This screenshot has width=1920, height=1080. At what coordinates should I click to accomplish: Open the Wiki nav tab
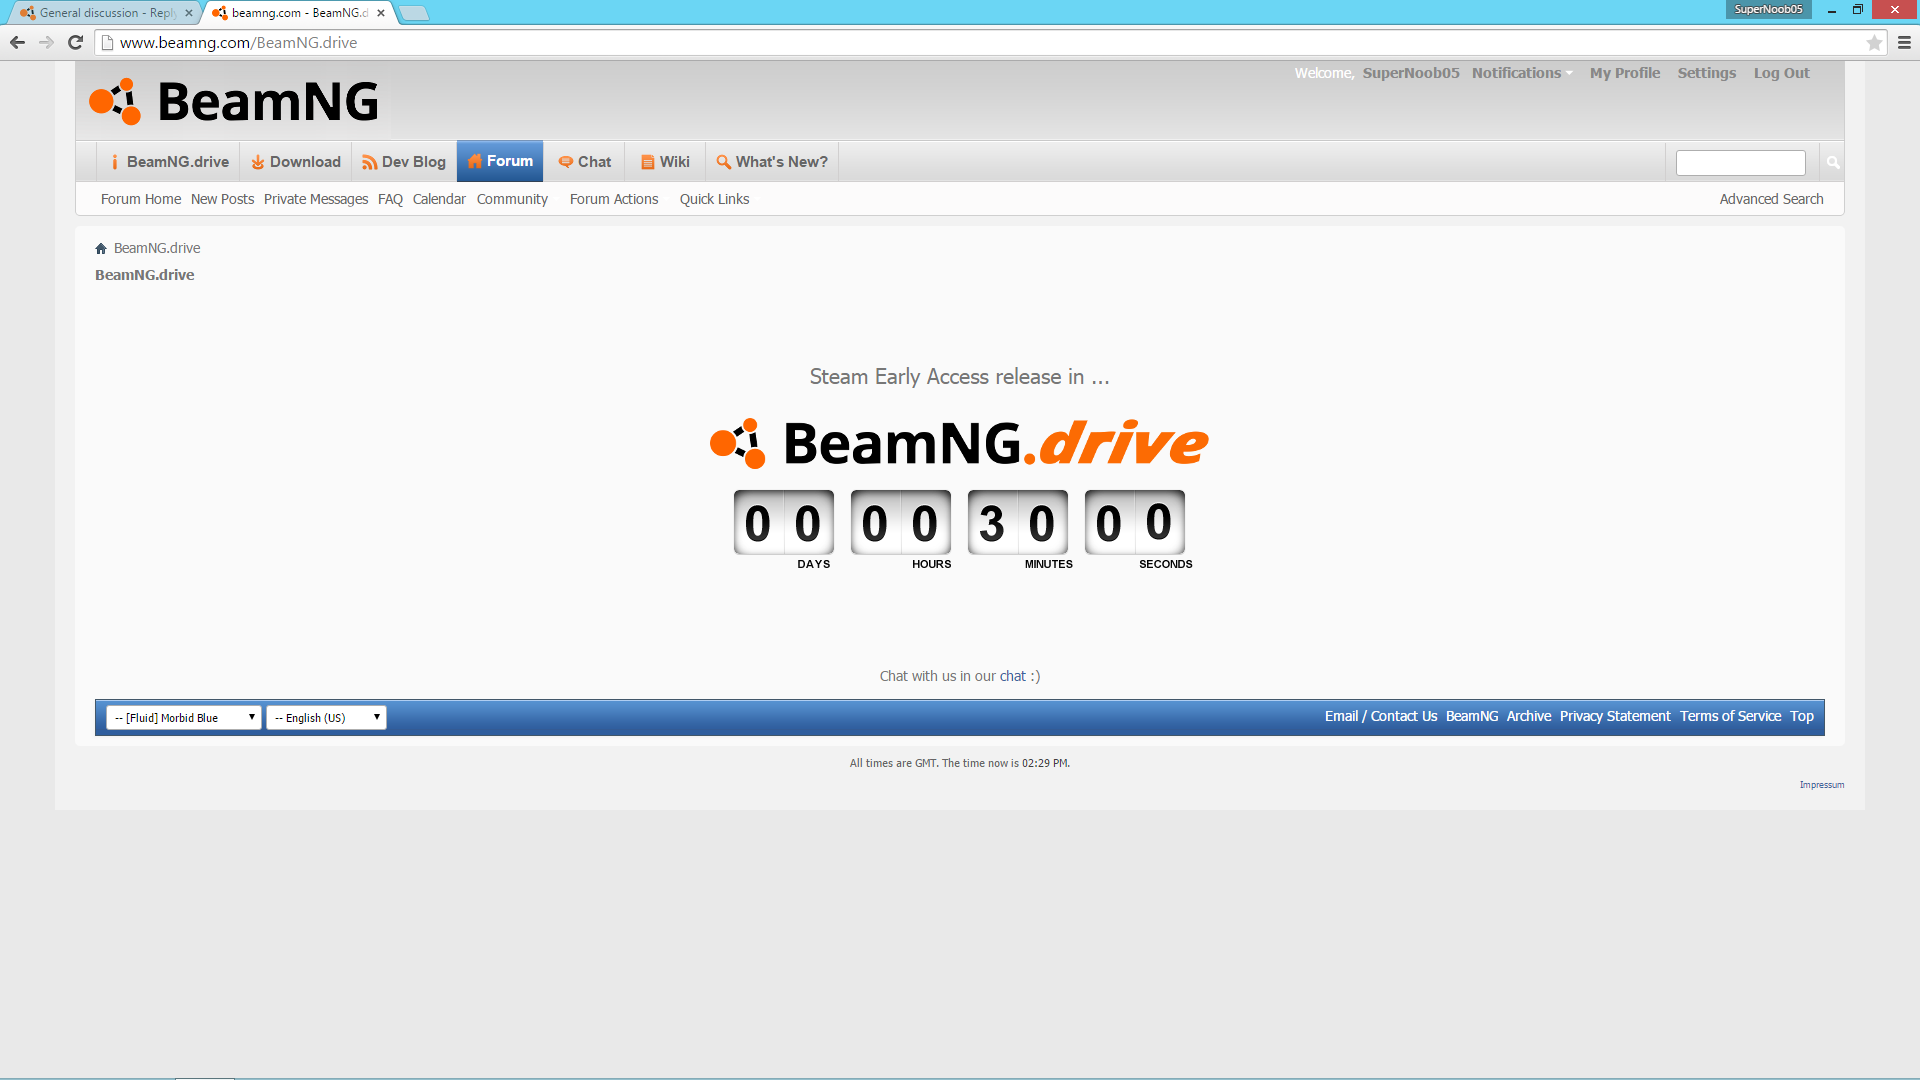pos(666,162)
